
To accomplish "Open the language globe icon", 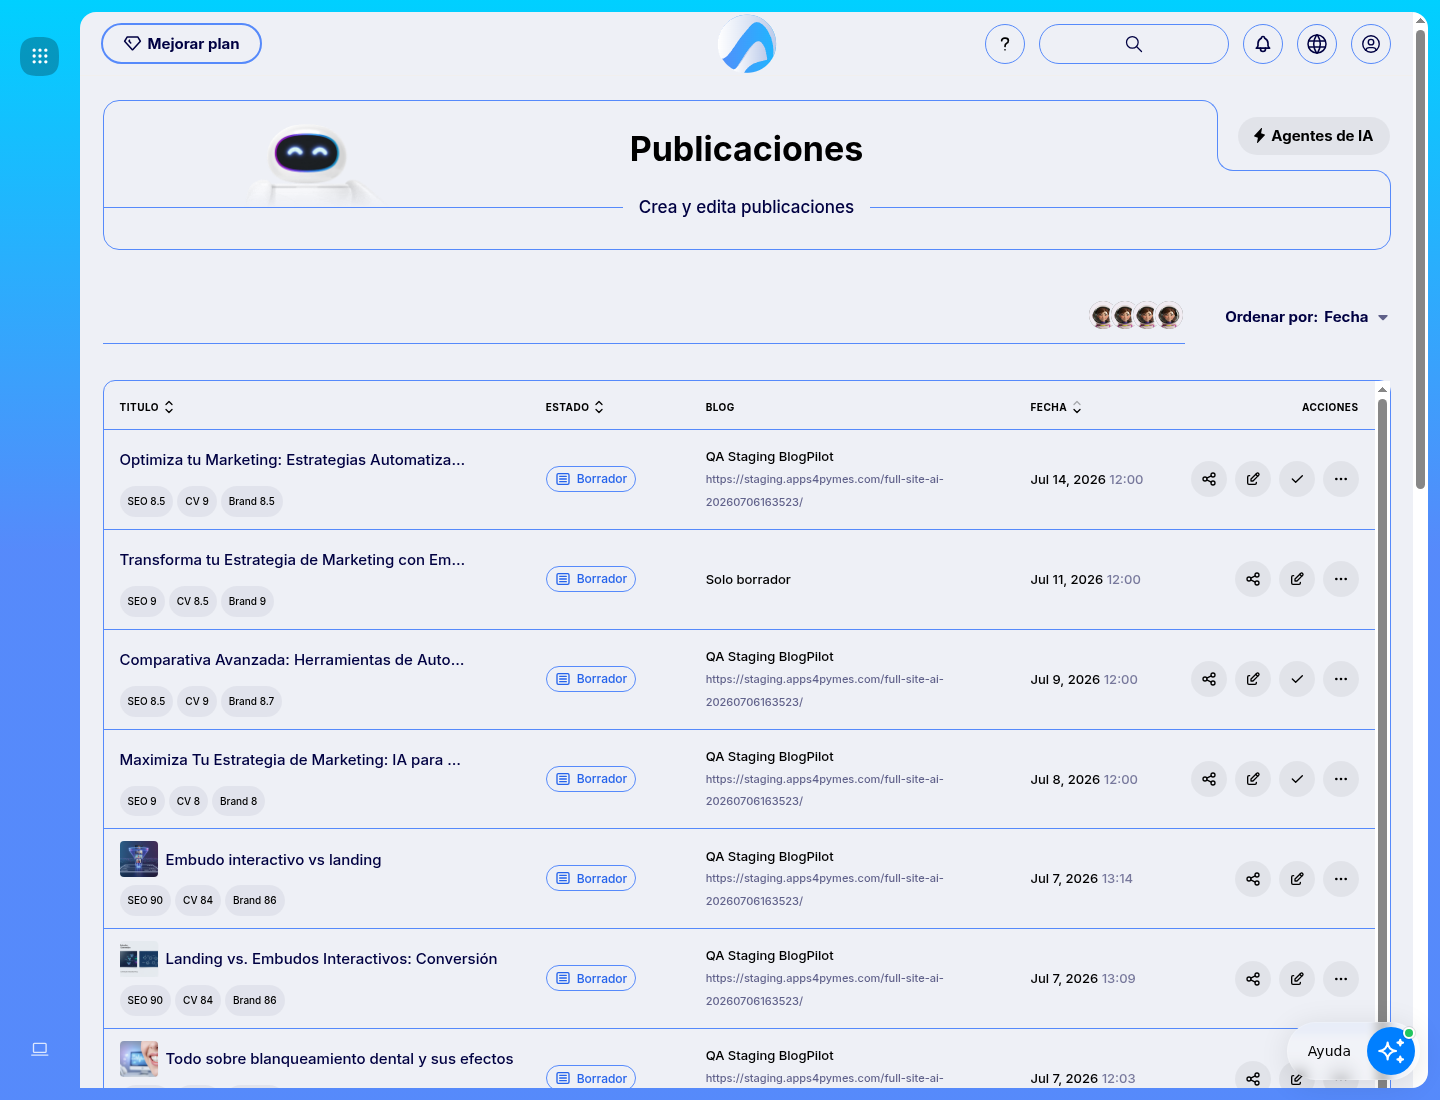I will [x=1317, y=44].
